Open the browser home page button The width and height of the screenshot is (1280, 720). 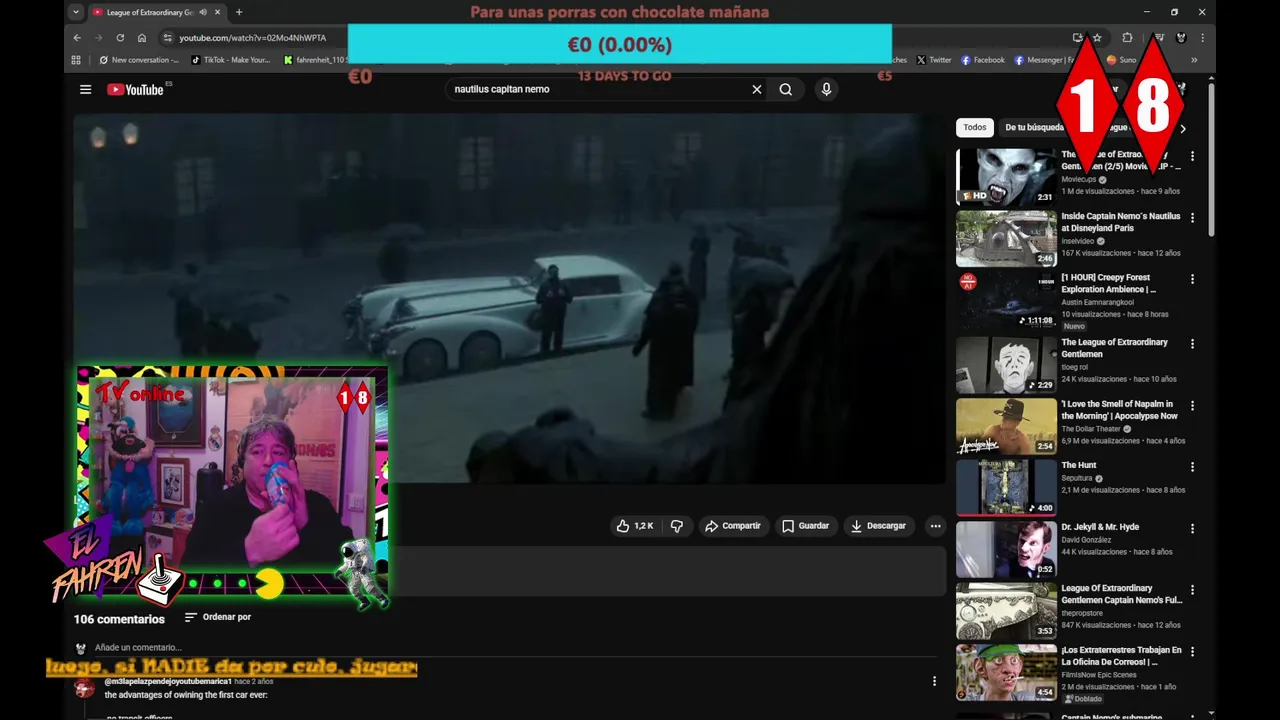click(142, 38)
